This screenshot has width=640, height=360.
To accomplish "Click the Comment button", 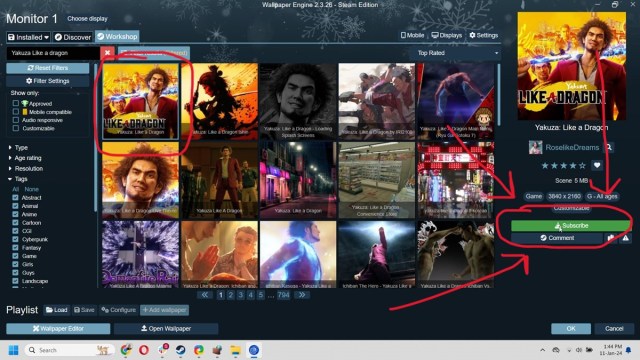I will coord(557,238).
